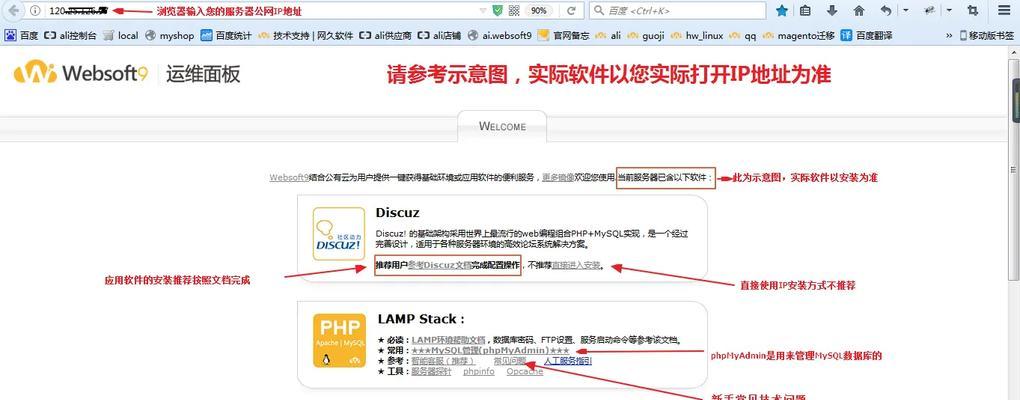Screen dimensions: 1020x400
Task: Click the green shield security icon
Action: point(498,10)
